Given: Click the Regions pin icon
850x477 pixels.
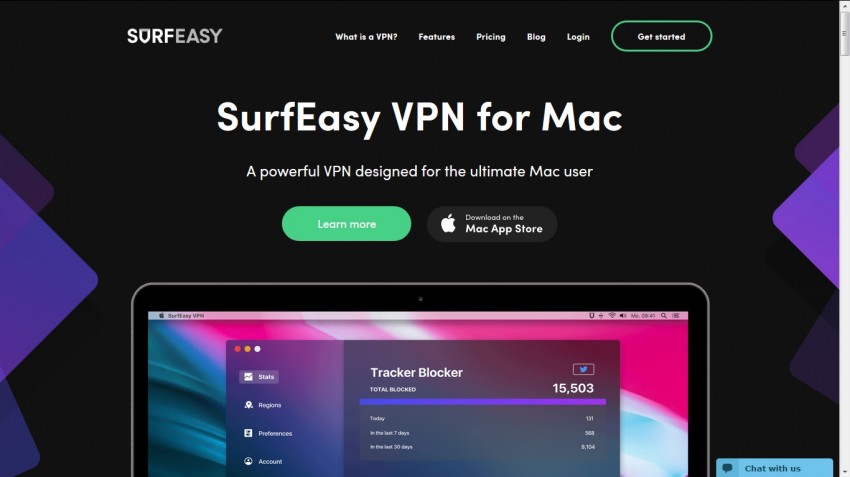Looking at the screenshot, I should coord(248,405).
